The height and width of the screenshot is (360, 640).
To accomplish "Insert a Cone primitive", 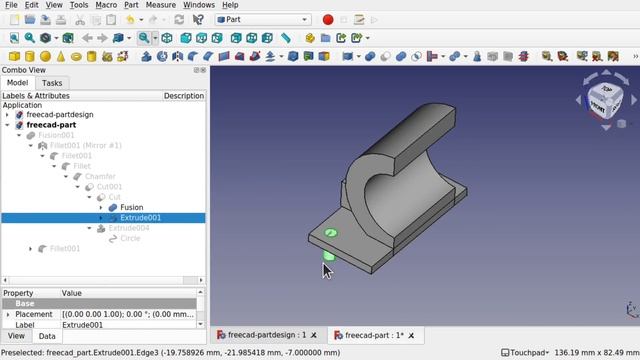I will 61,56.
